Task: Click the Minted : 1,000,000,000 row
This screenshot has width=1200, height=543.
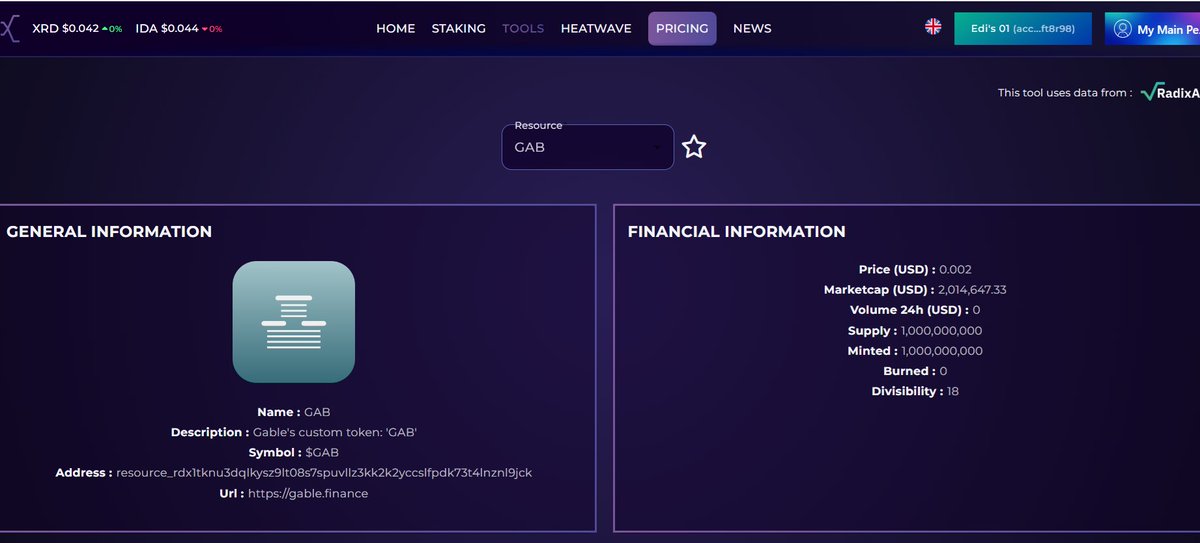Action: click(x=915, y=351)
